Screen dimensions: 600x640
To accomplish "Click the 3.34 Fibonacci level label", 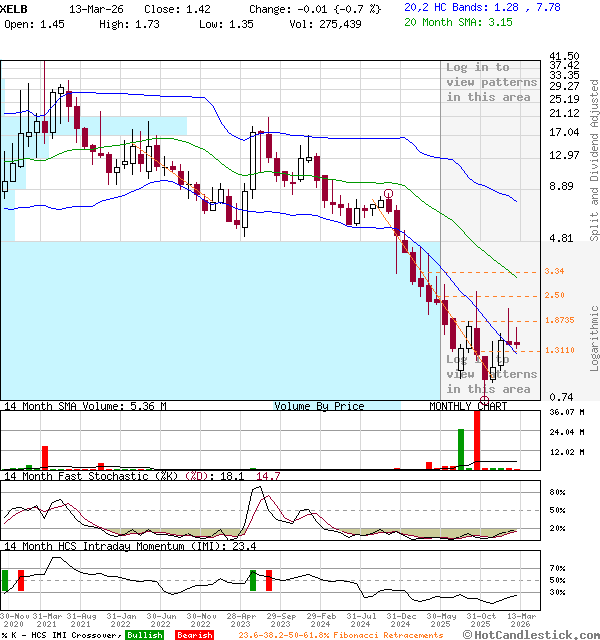I will tap(554, 272).
